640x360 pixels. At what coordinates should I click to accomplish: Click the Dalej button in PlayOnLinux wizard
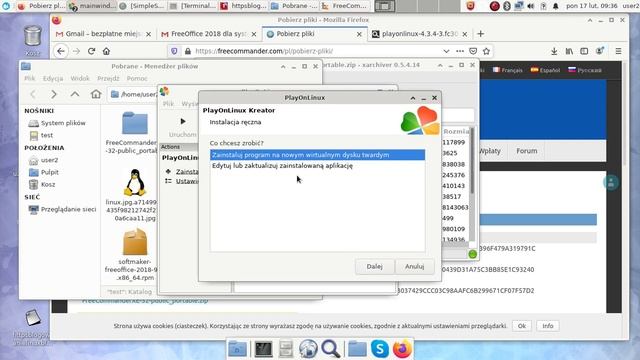coord(374,267)
